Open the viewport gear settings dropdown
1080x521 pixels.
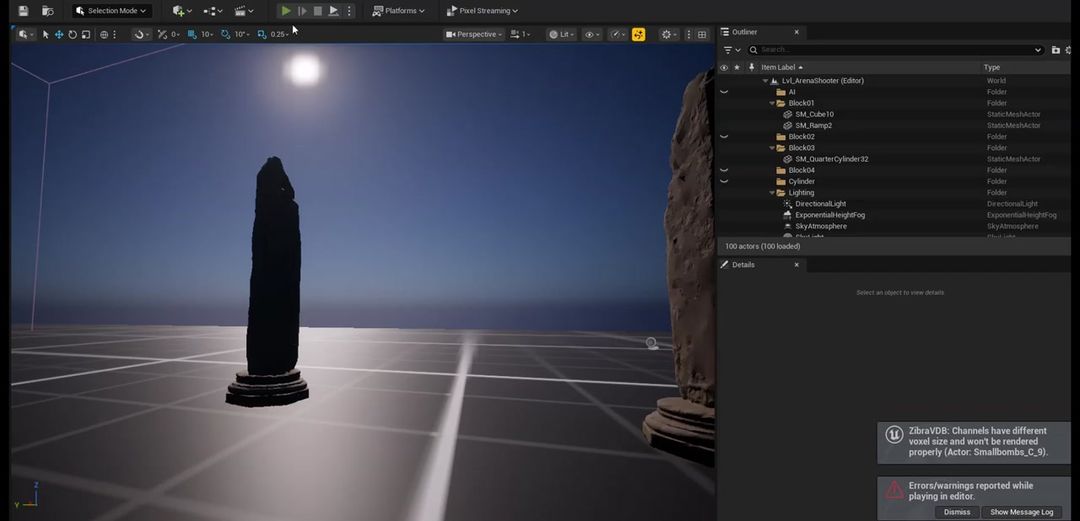coord(669,34)
